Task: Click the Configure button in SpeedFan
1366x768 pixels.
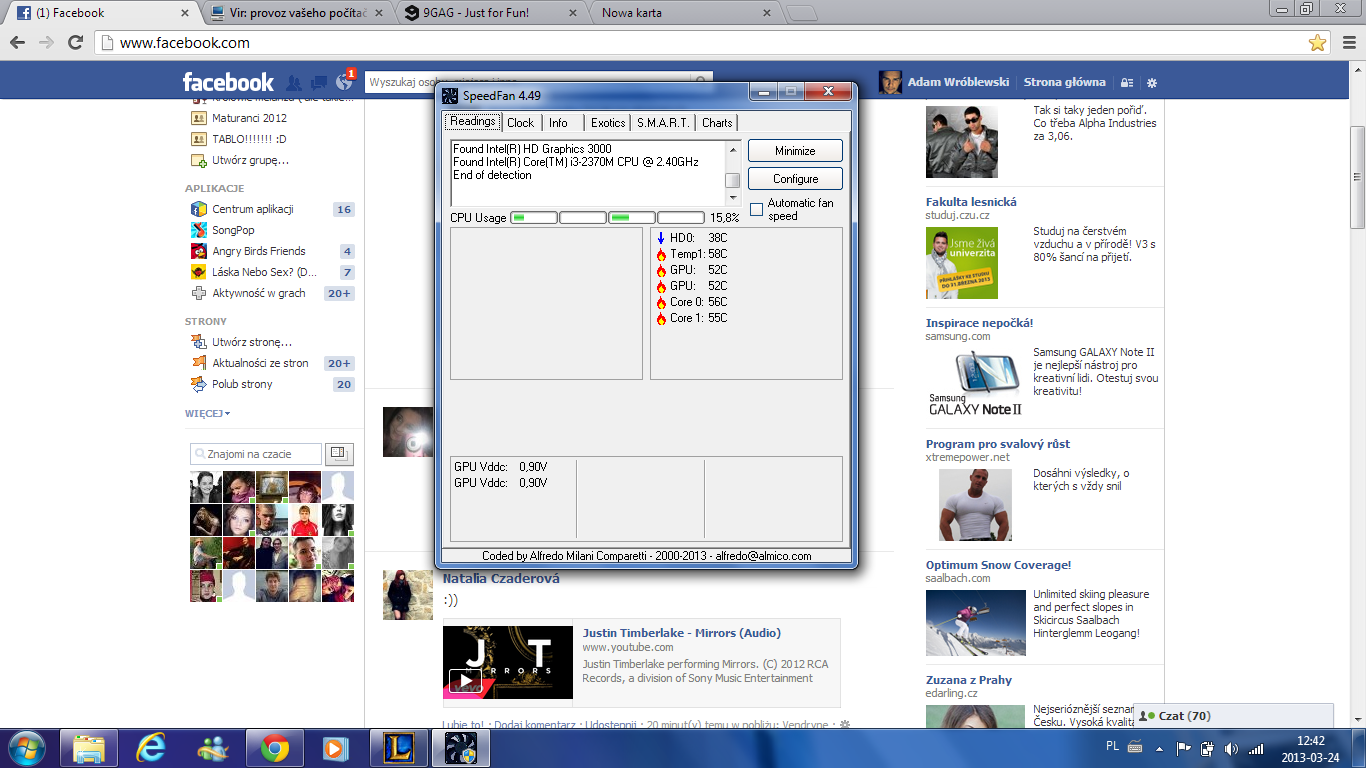Action: coord(795,179)
